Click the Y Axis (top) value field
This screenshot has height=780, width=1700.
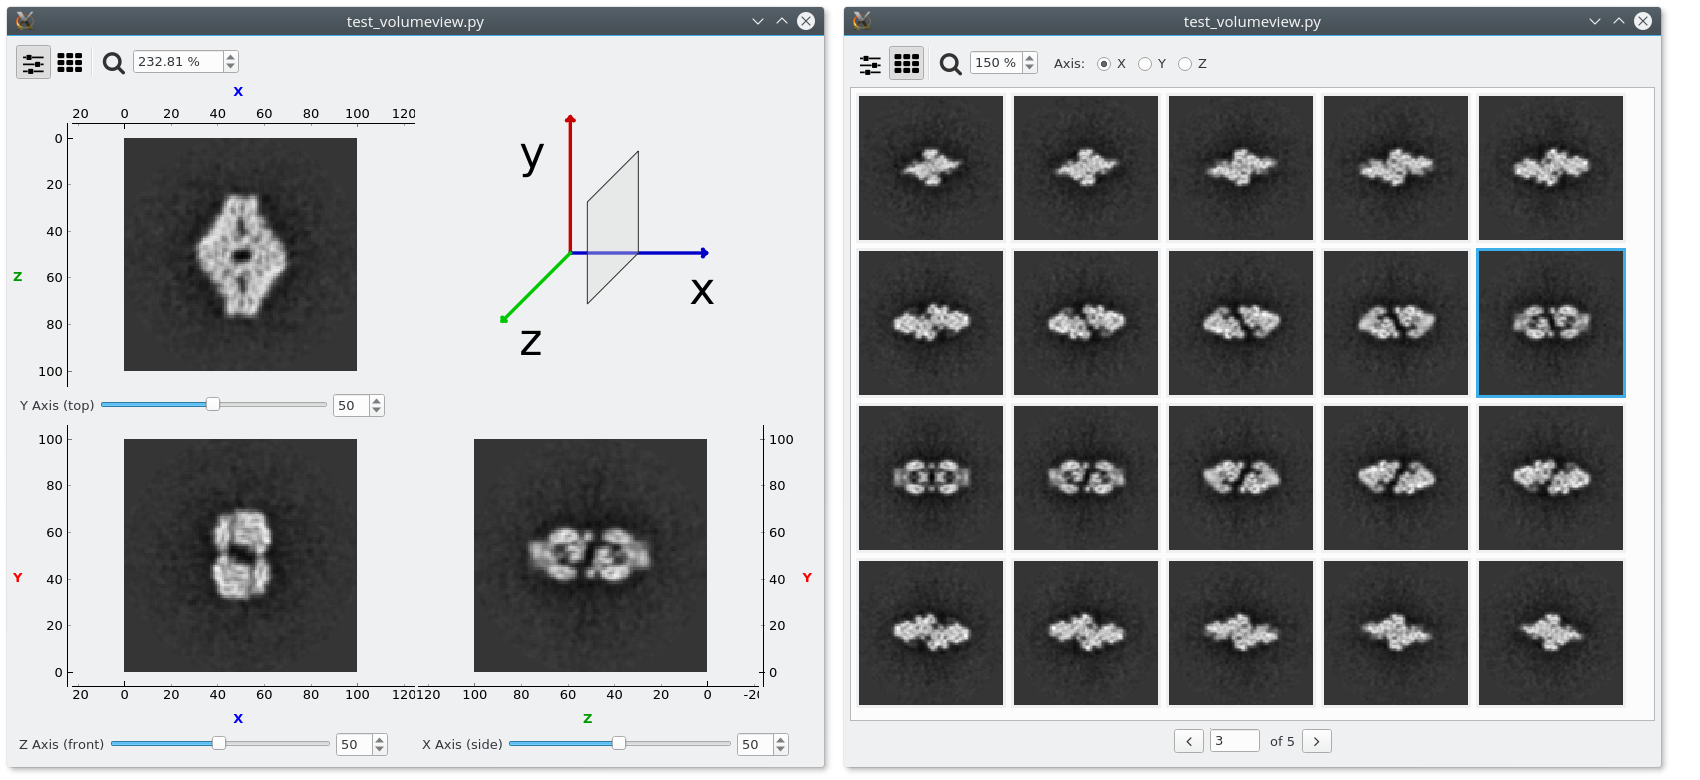click(352, 406)
